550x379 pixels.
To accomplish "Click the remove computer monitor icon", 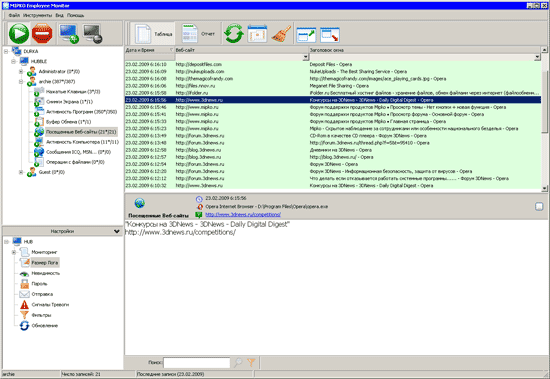I will [x=93, y=34].
